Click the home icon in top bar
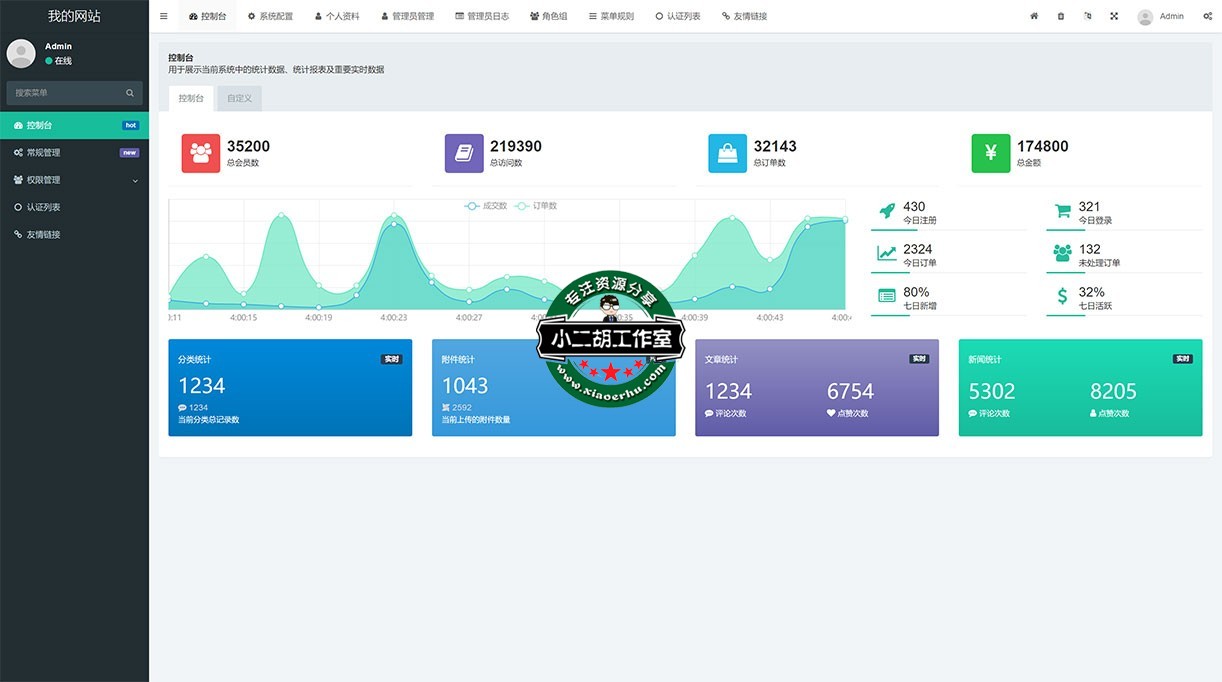Viewport: 1222px width, 682px height. pos(1034,16)
